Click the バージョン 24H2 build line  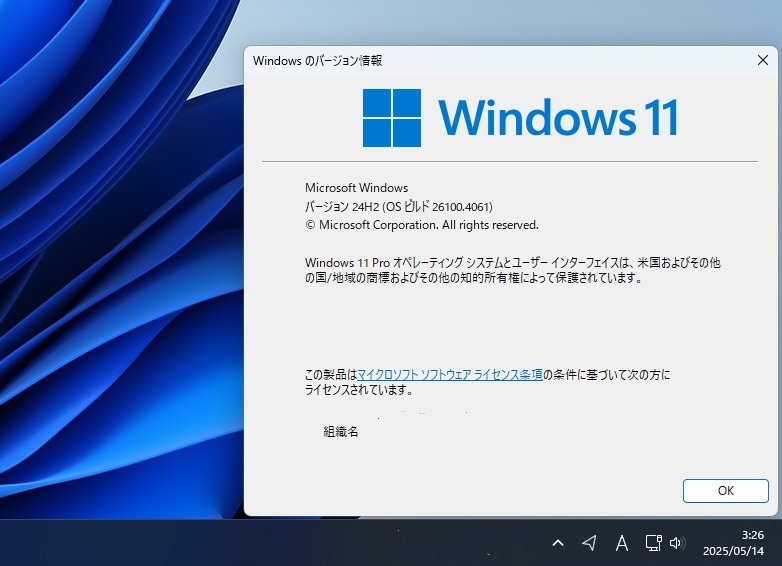coord(398,206)
